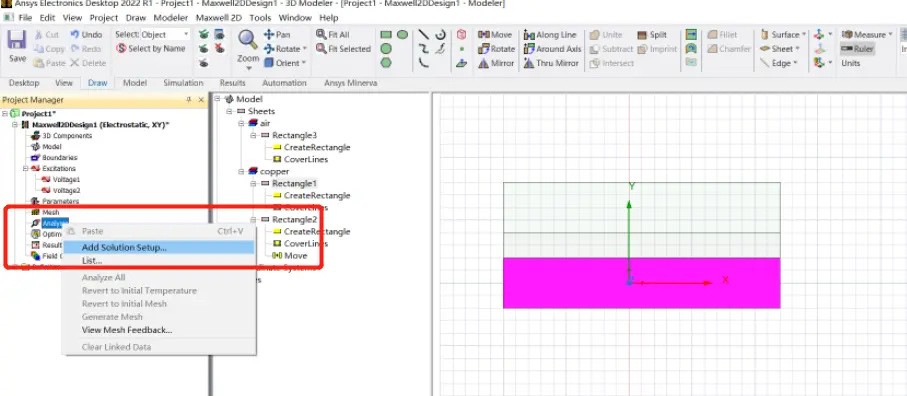Click the Undo toolbar button
The image size is (907, 396).
point(86,35)
